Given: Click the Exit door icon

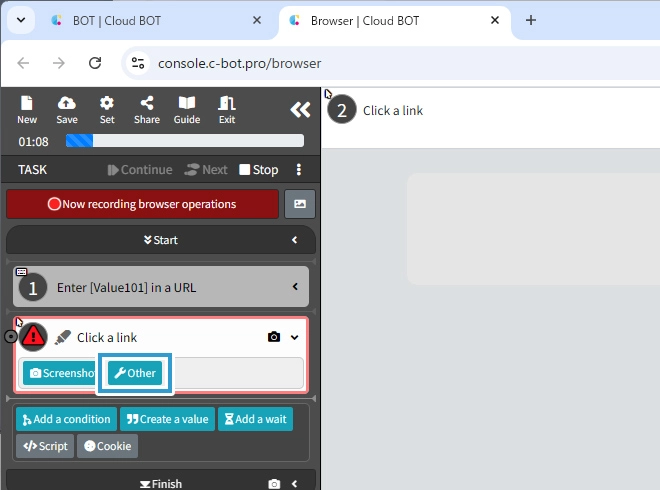Looking at the screenshot, I should click(x=227, y=109).
